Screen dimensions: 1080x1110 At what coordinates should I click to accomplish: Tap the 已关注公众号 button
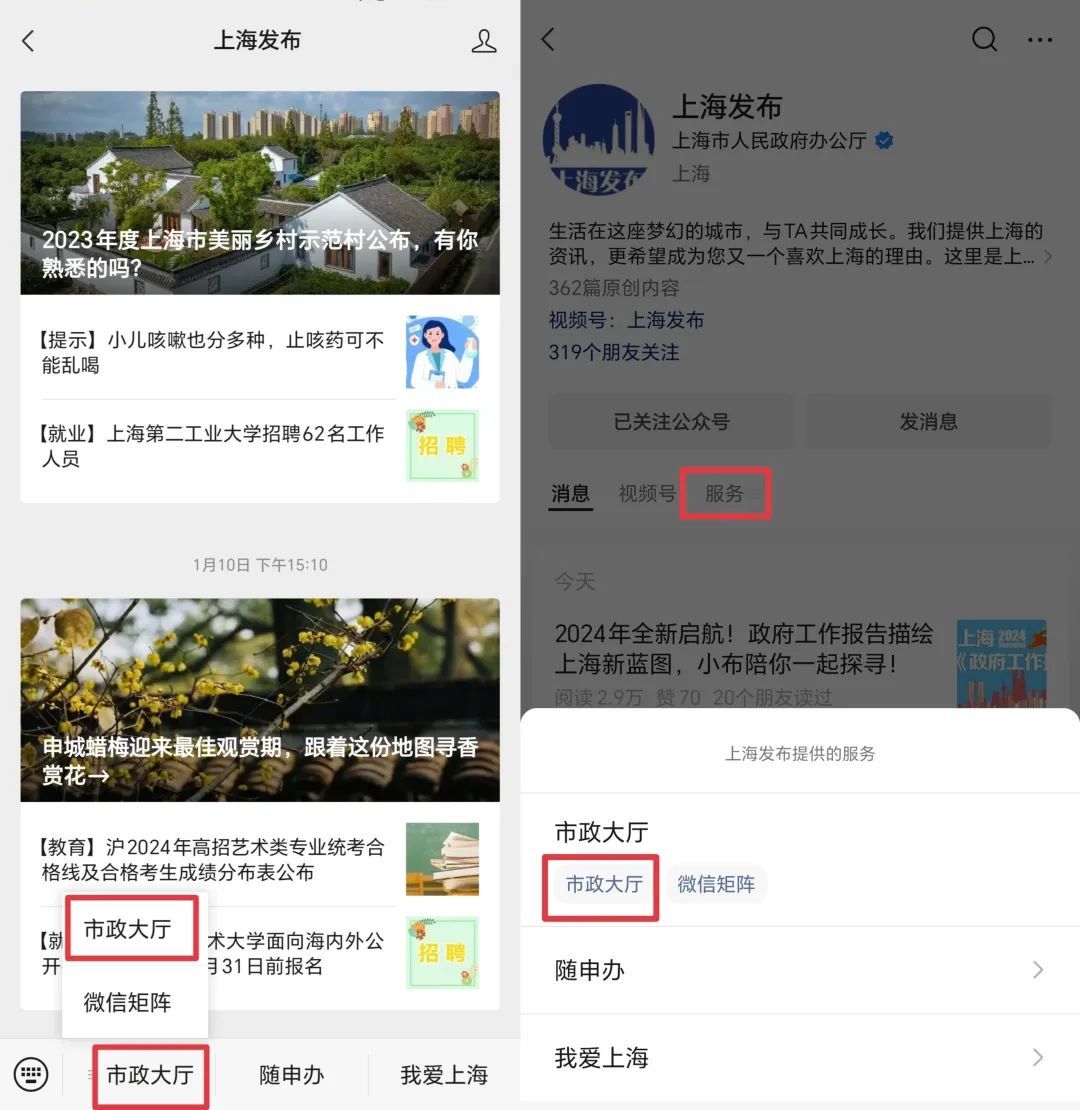(671, 422)
